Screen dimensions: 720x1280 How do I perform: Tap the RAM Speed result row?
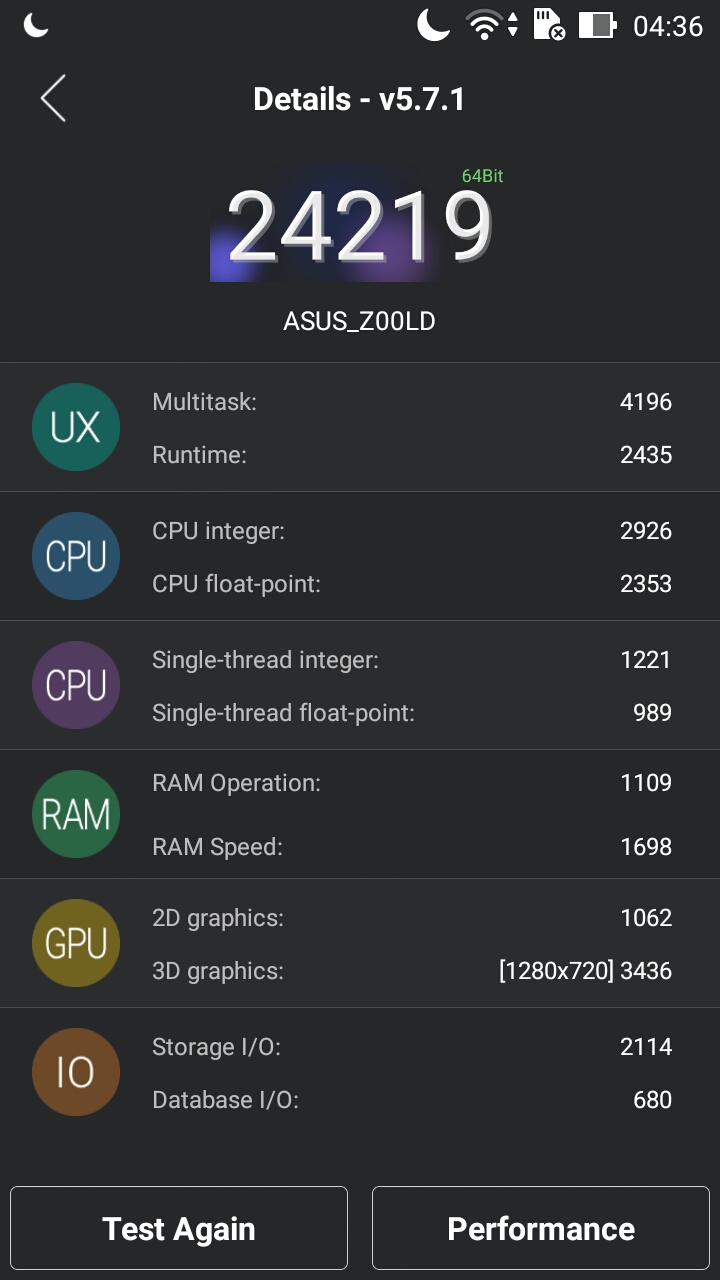pyautogui.click(x=411, y=847)
